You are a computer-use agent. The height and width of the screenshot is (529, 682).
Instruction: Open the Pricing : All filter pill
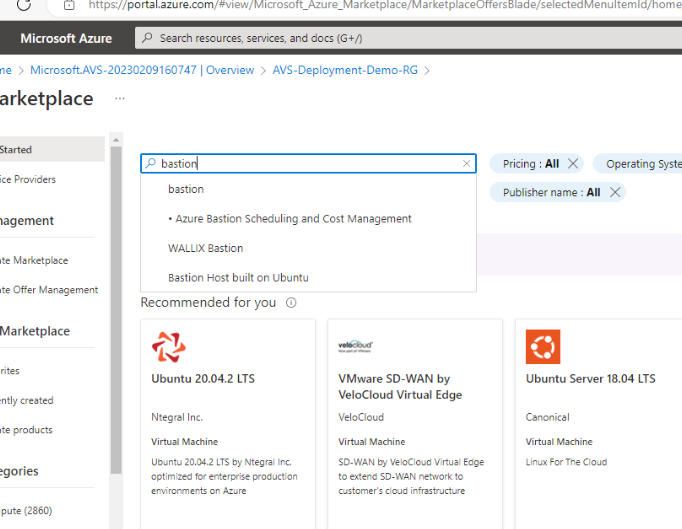[530, 163]
